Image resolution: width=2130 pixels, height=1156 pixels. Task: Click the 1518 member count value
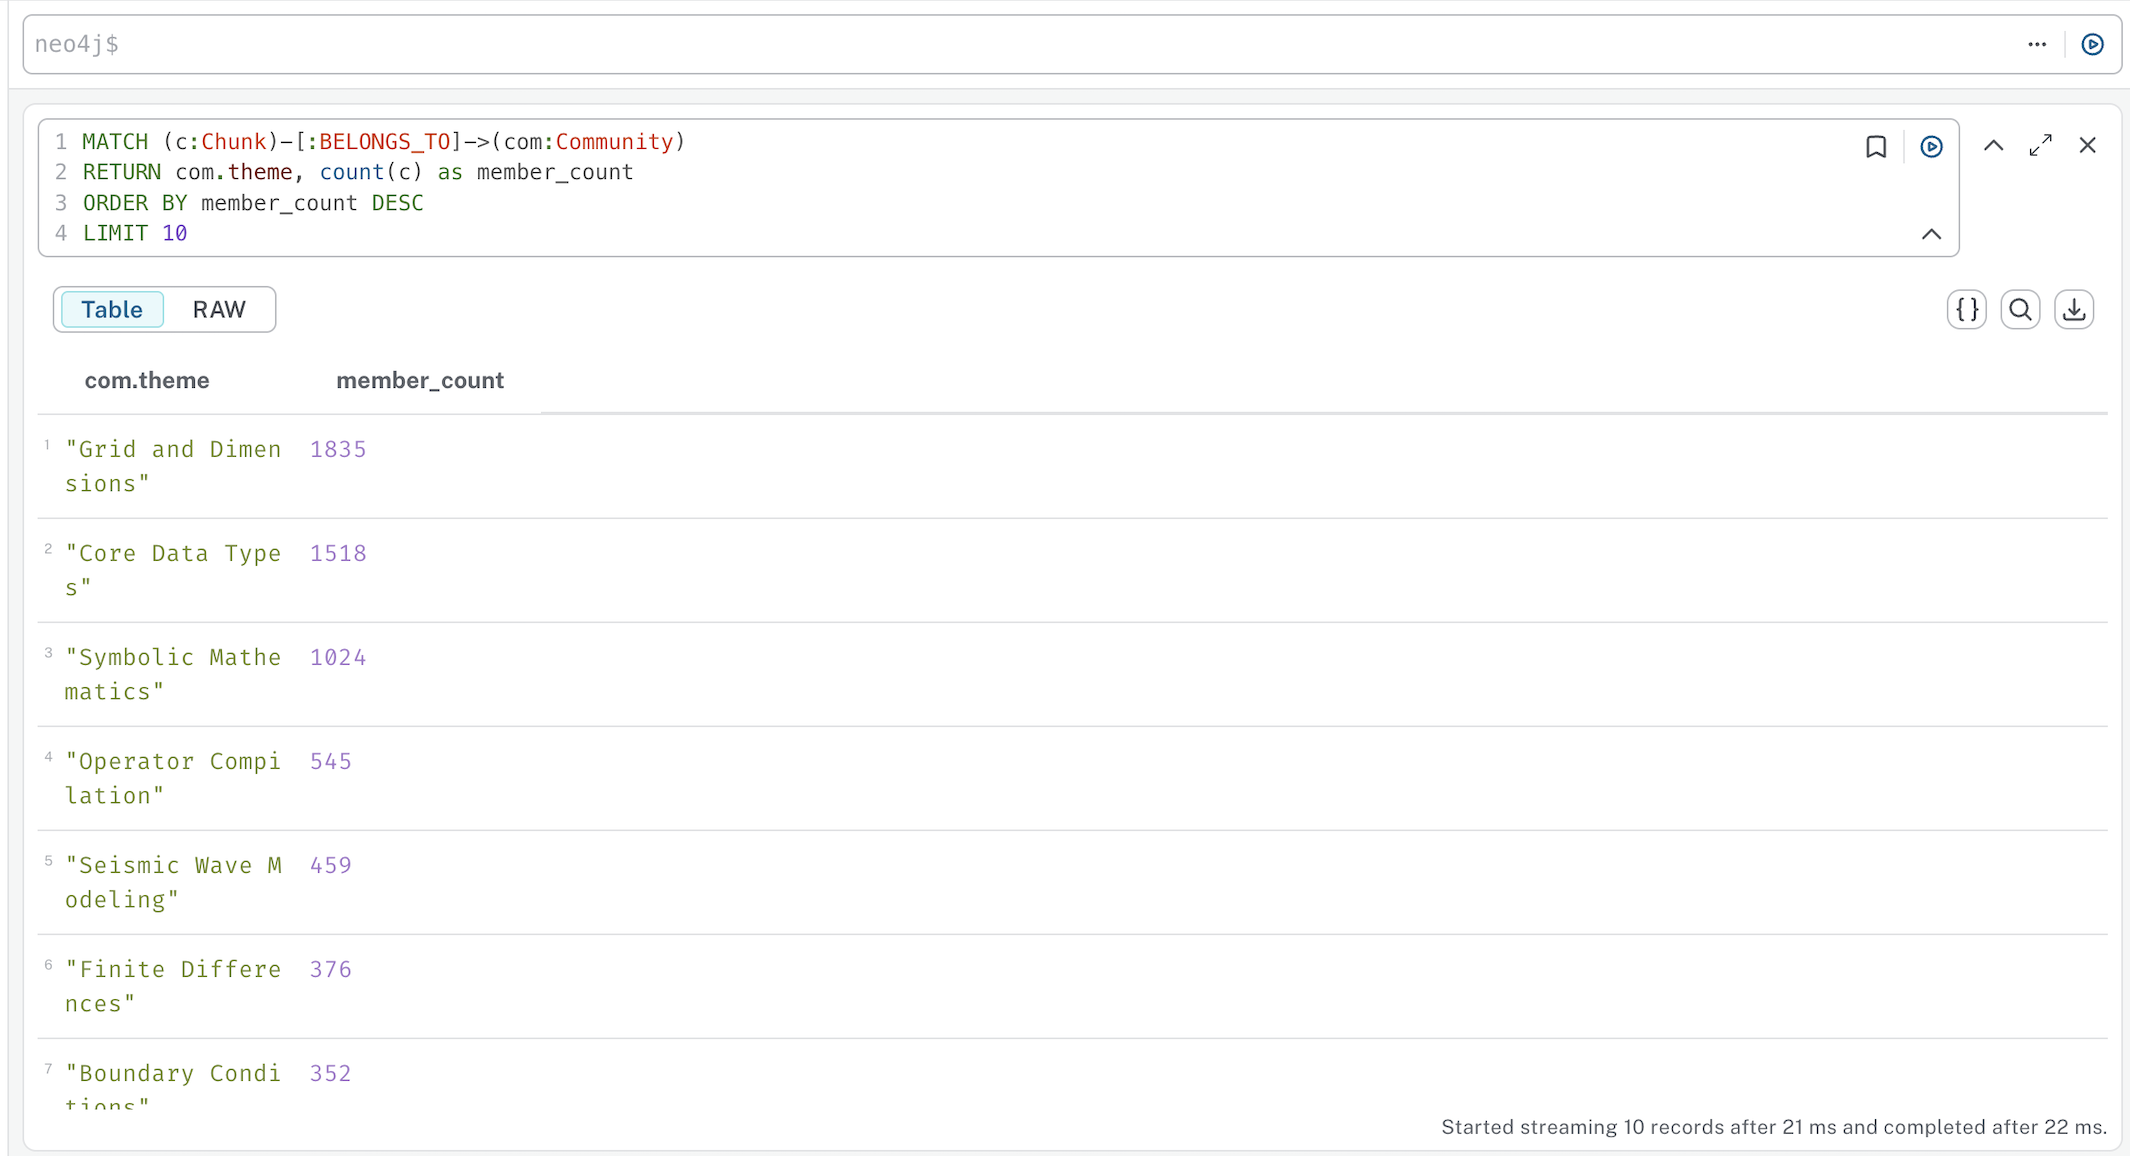tap(338, 554)
